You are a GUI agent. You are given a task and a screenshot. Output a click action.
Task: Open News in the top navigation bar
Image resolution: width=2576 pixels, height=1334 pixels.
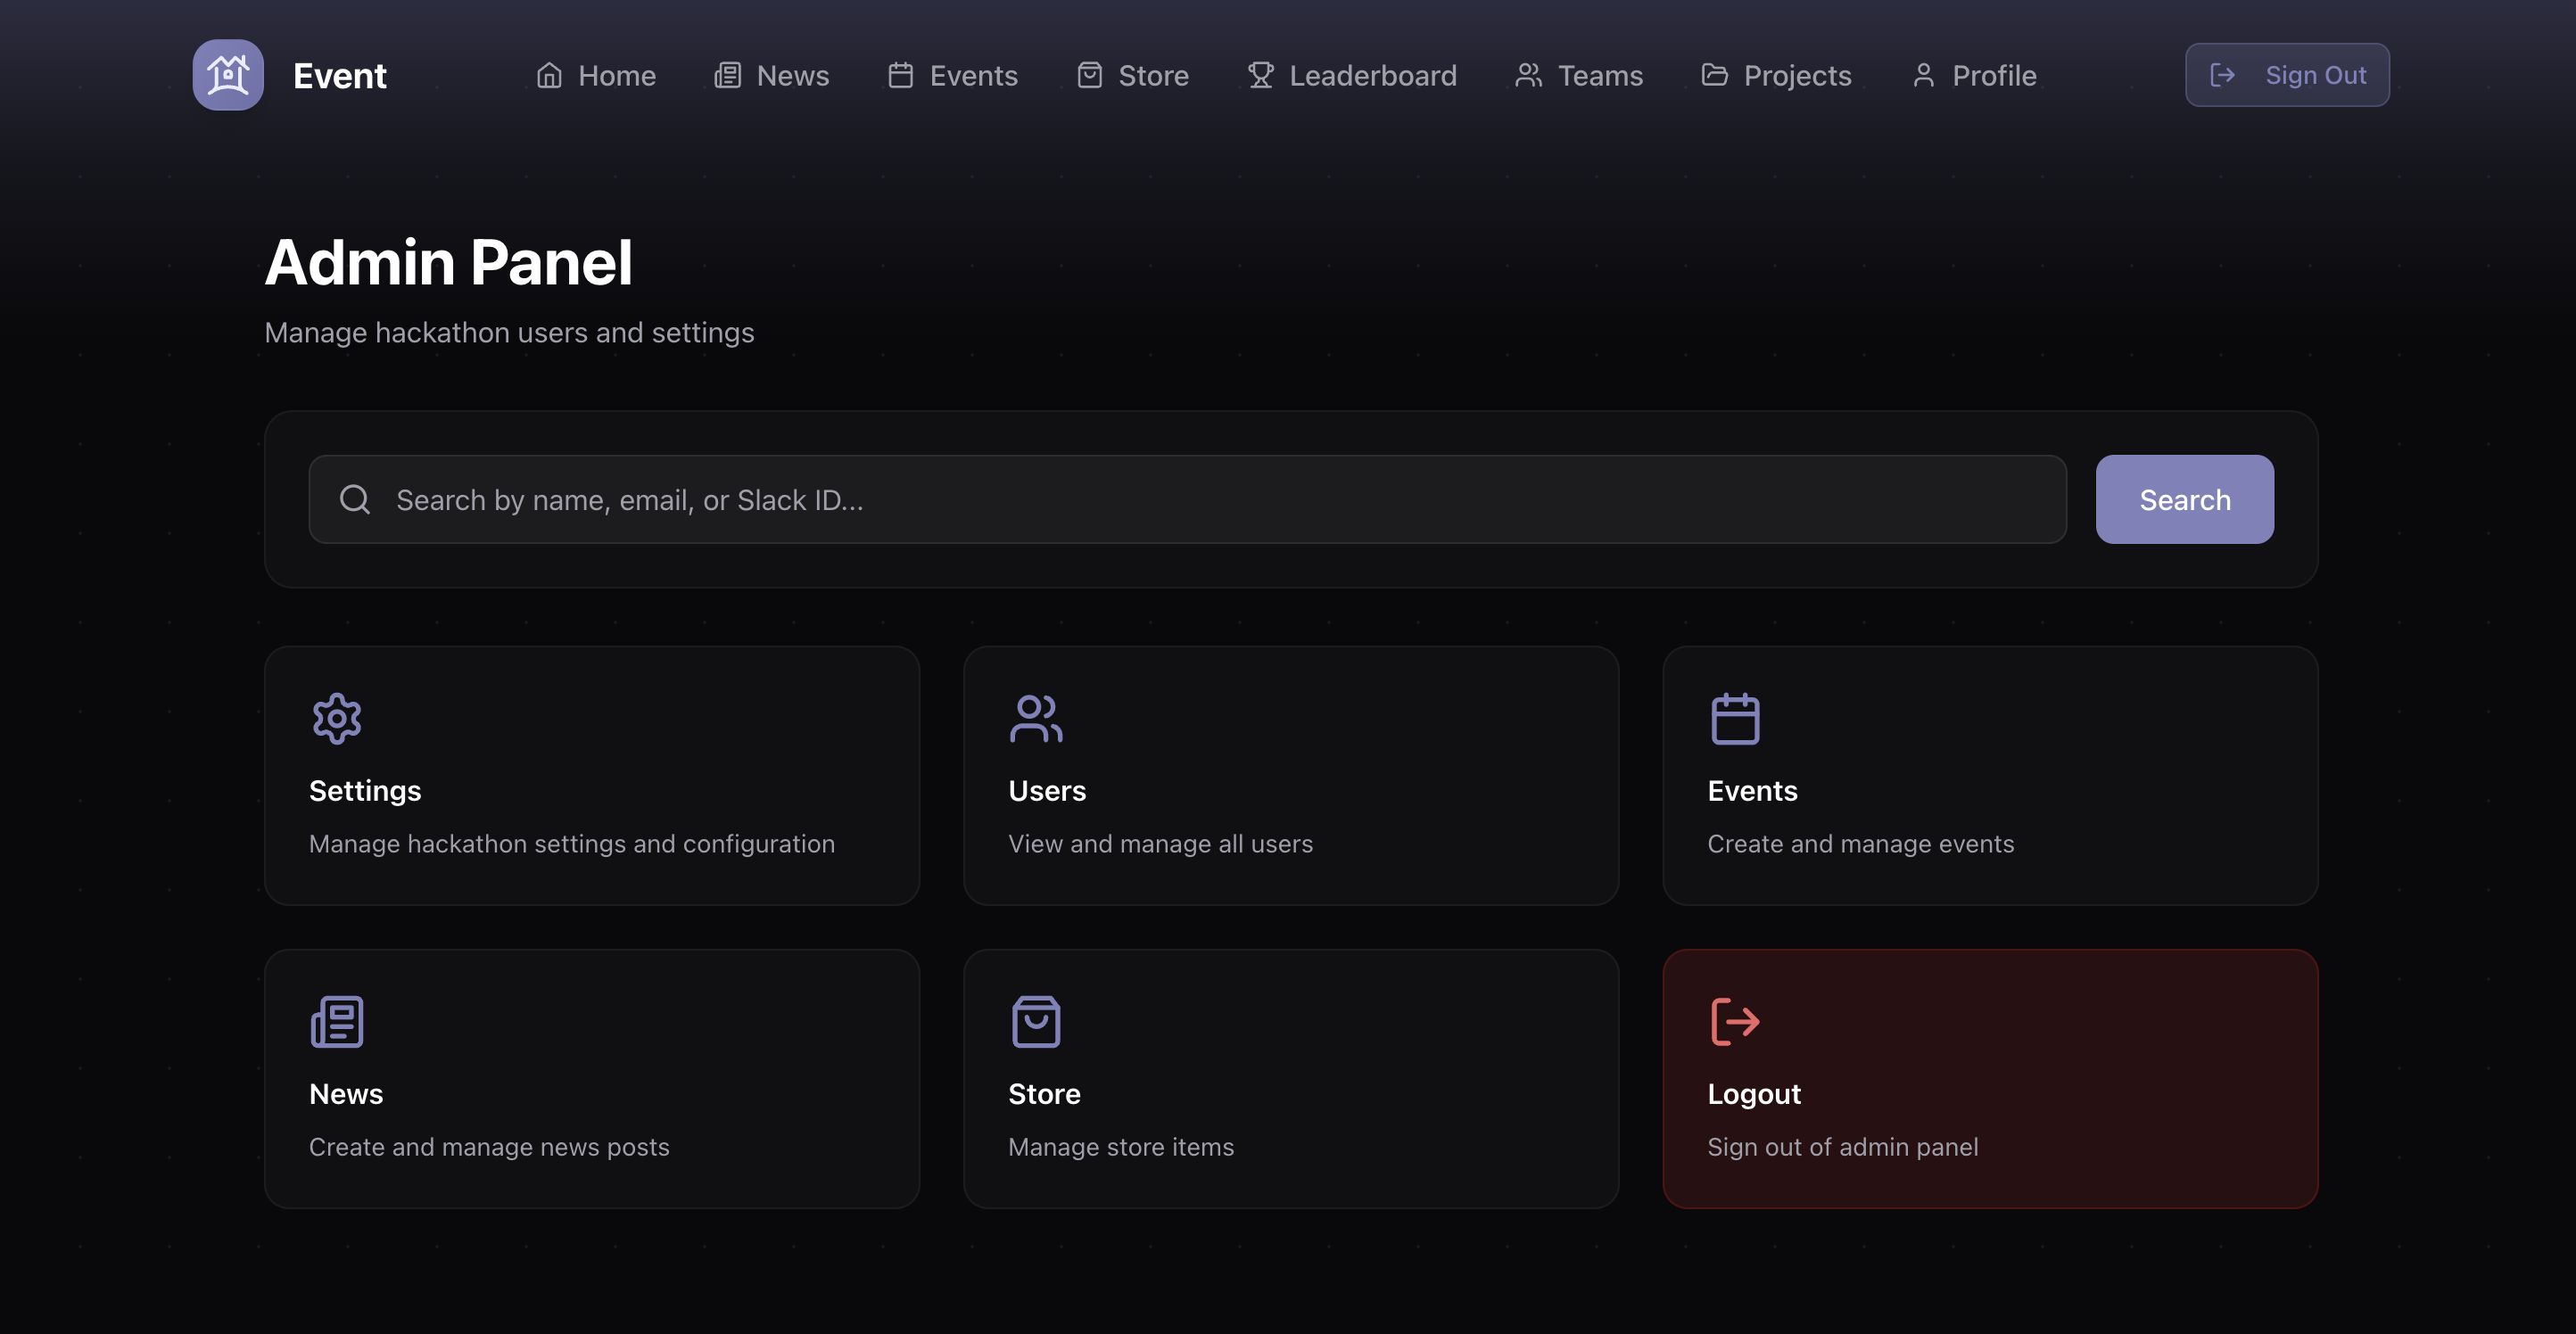point(772,75)
